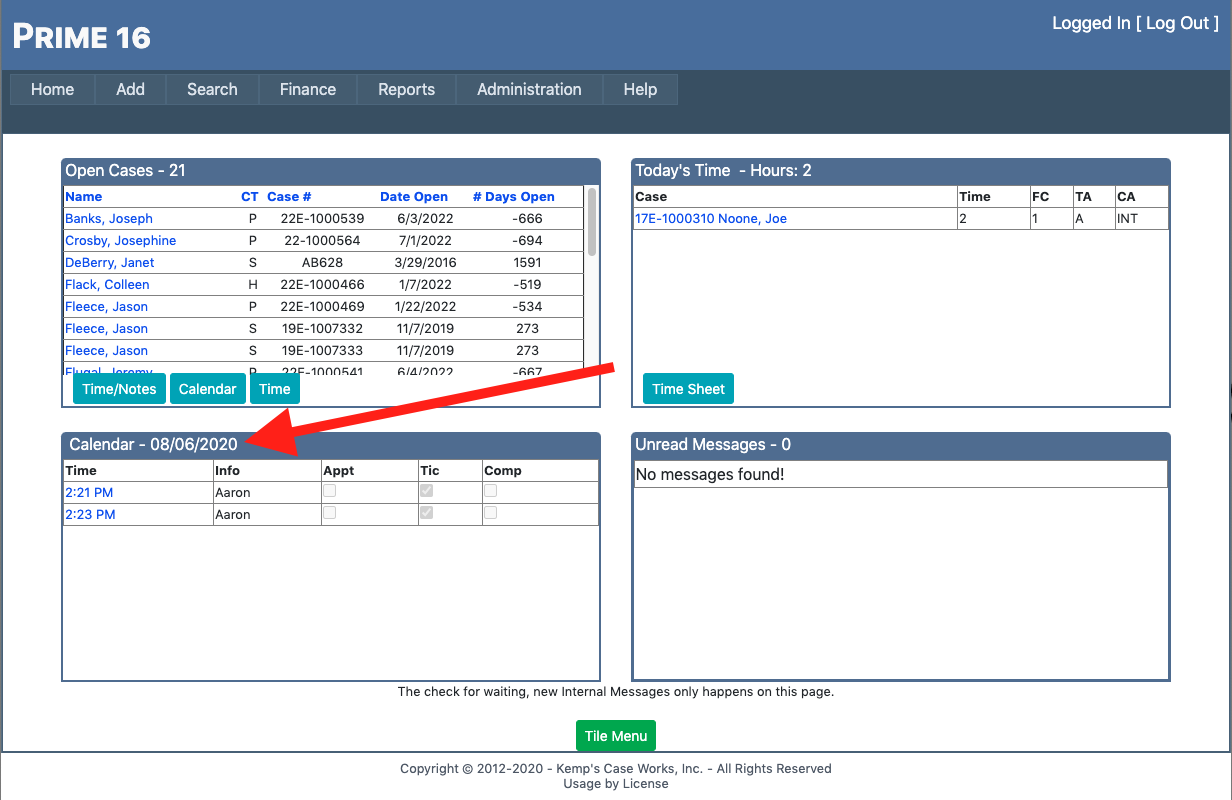
Task: Click the Log Out link
Action: [x=1176, y=23]
